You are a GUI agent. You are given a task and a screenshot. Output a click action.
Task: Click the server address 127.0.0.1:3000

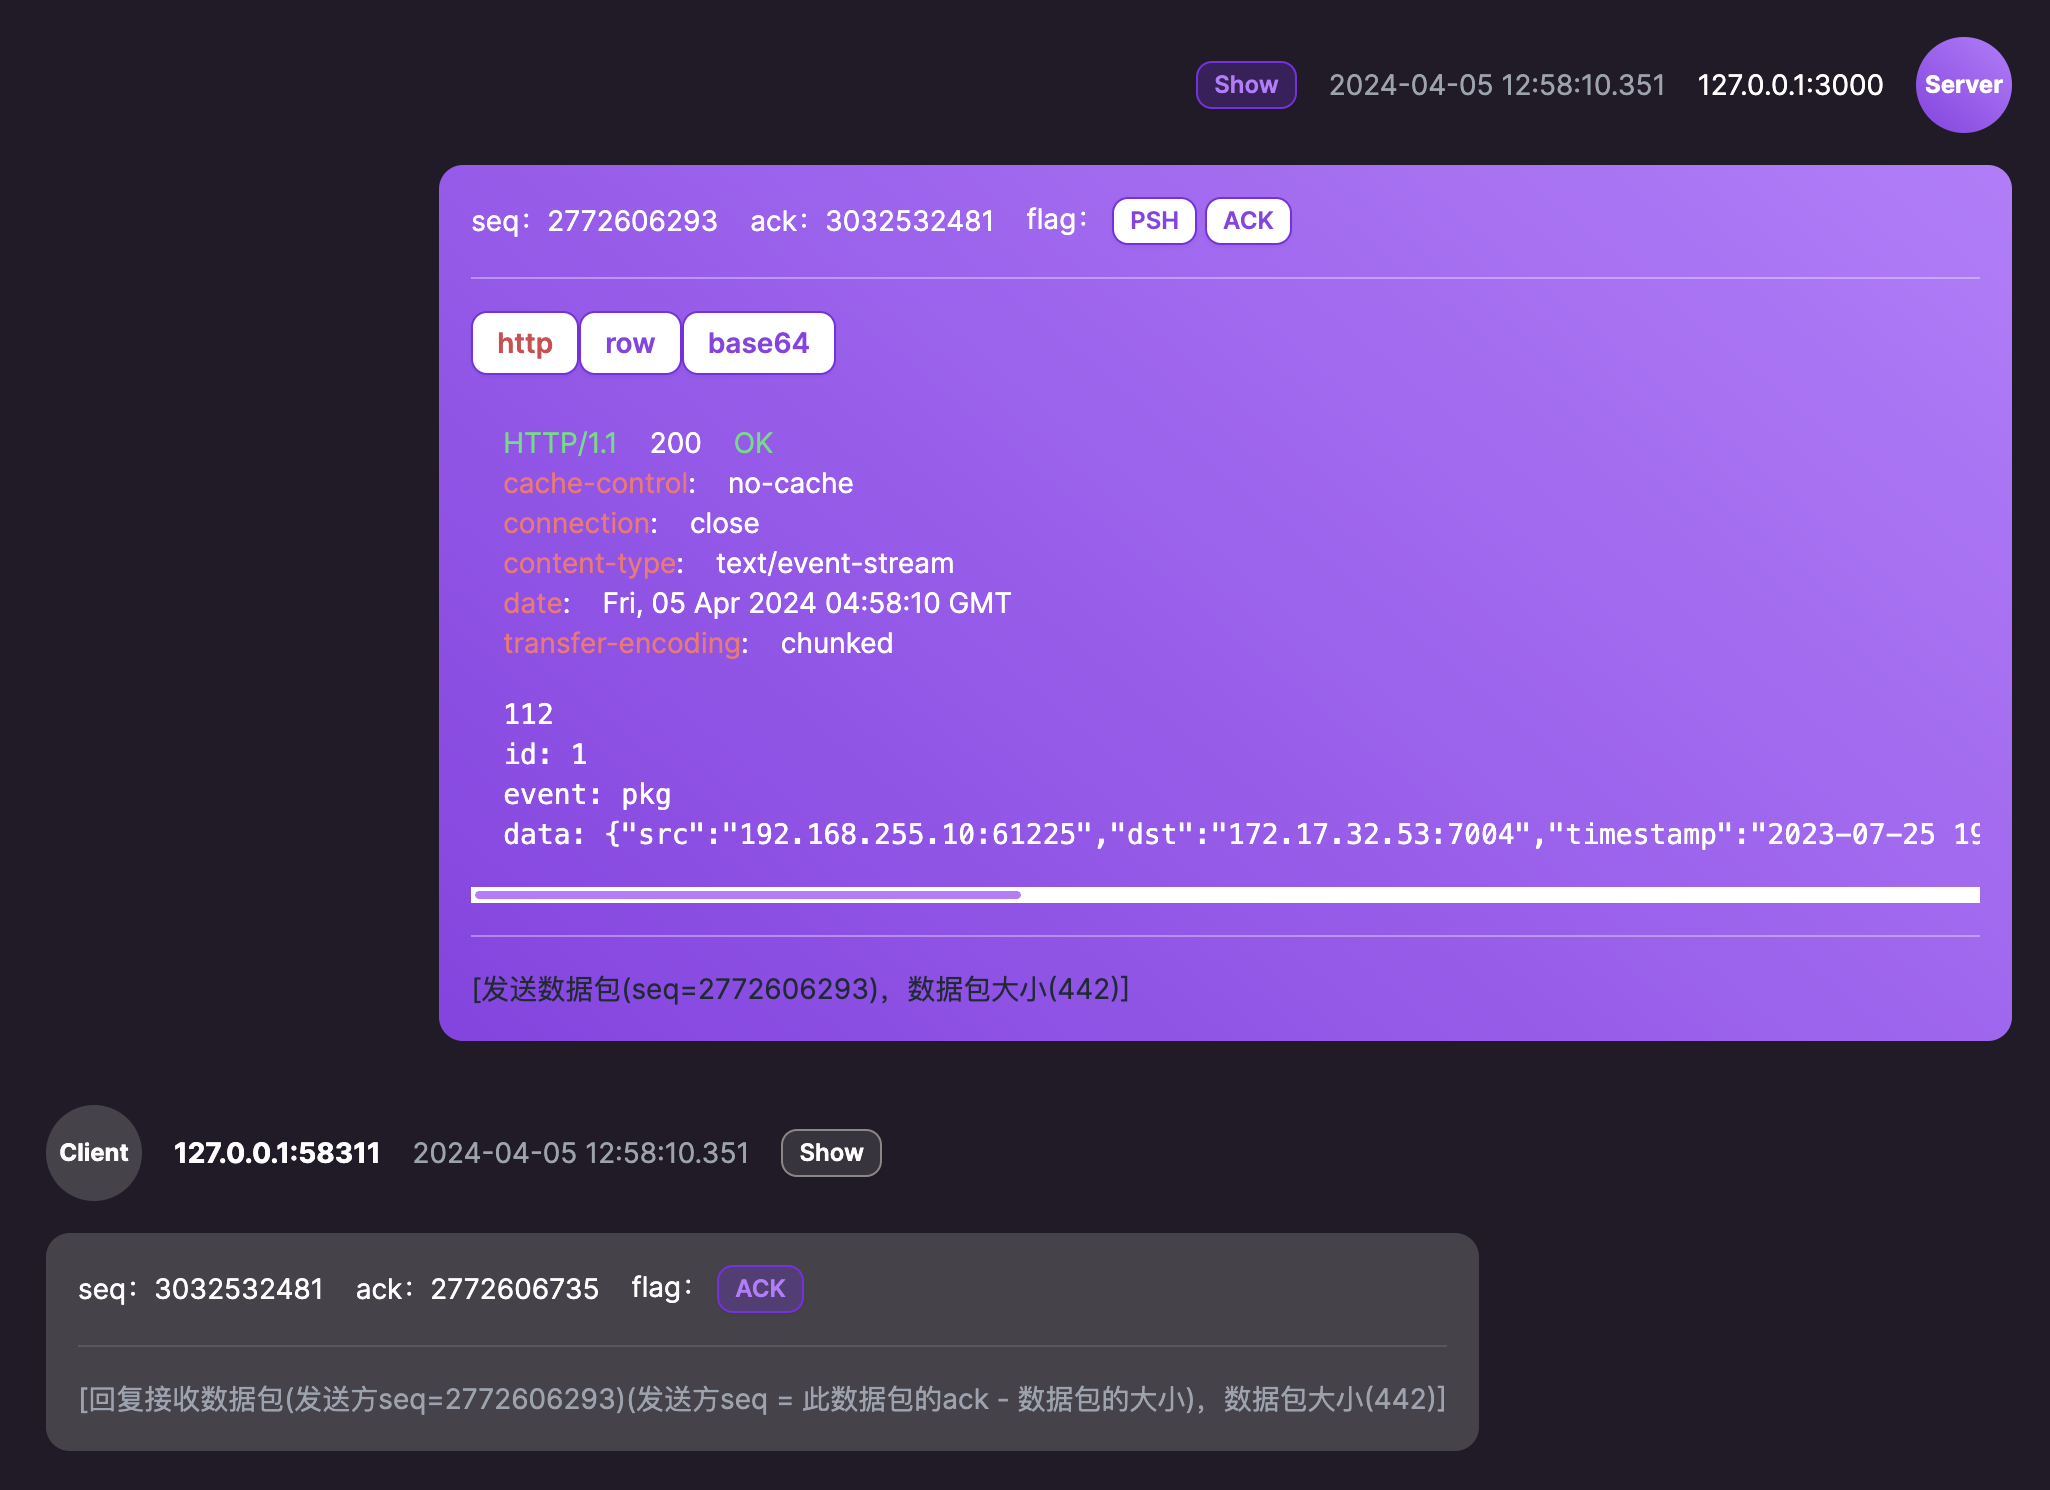pos(1790,85)
